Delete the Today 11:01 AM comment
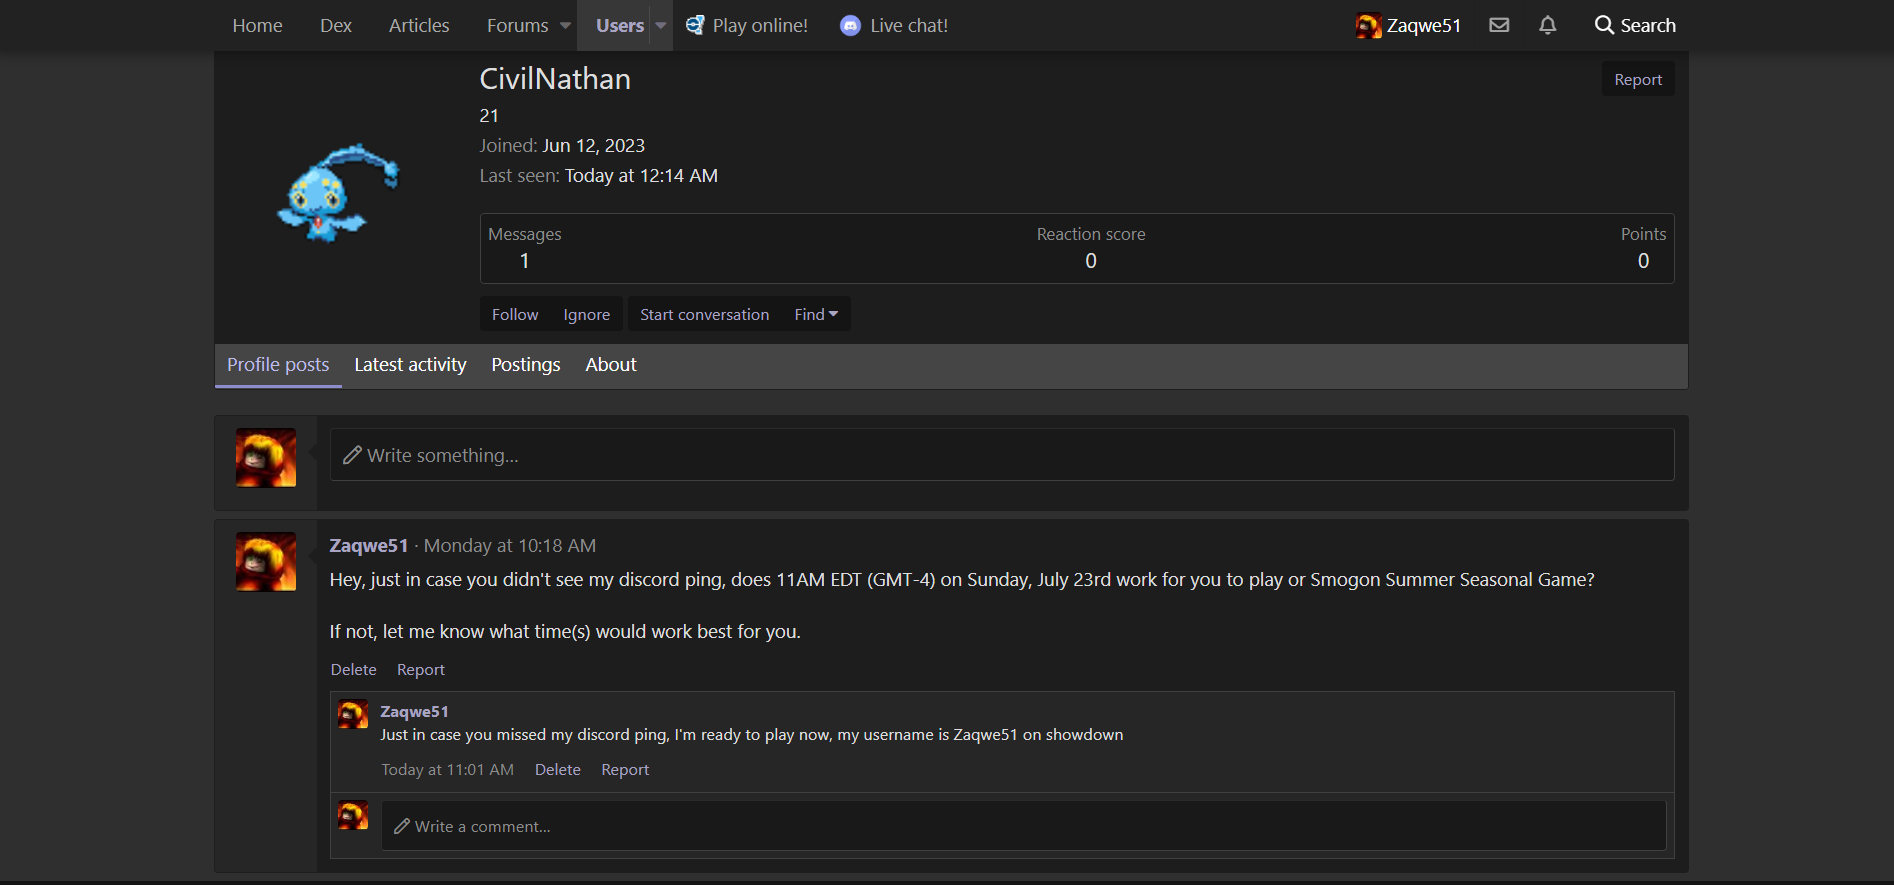Screen dimensions: 1894x885 558,770
